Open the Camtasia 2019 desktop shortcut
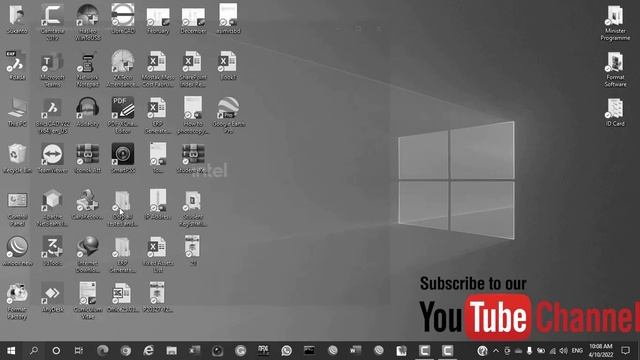Viewport: 640px width, 360px height. [52, 22]
